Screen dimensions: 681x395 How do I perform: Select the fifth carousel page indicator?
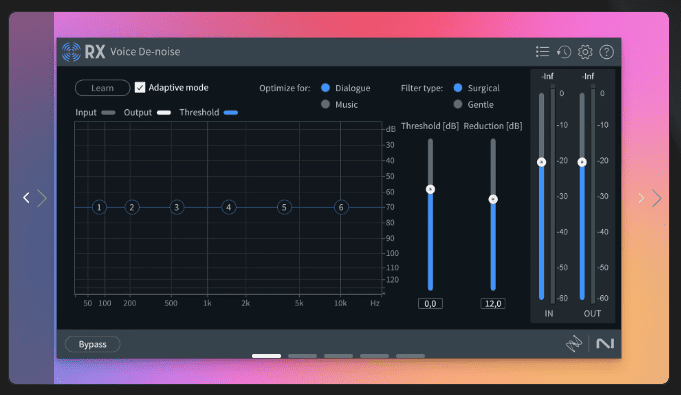410,356
